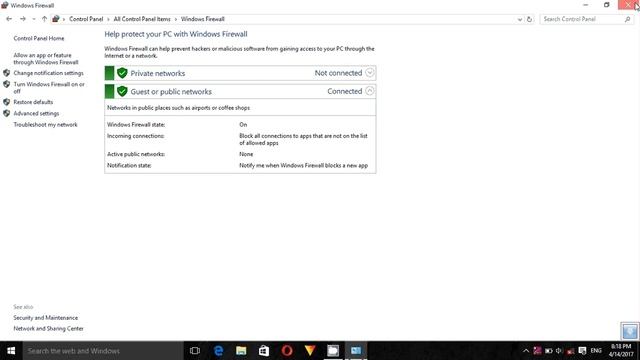This screenshot has width=640, height=360.
Task: Click Windows Firewall state label
Action: (x=136, y=125)
